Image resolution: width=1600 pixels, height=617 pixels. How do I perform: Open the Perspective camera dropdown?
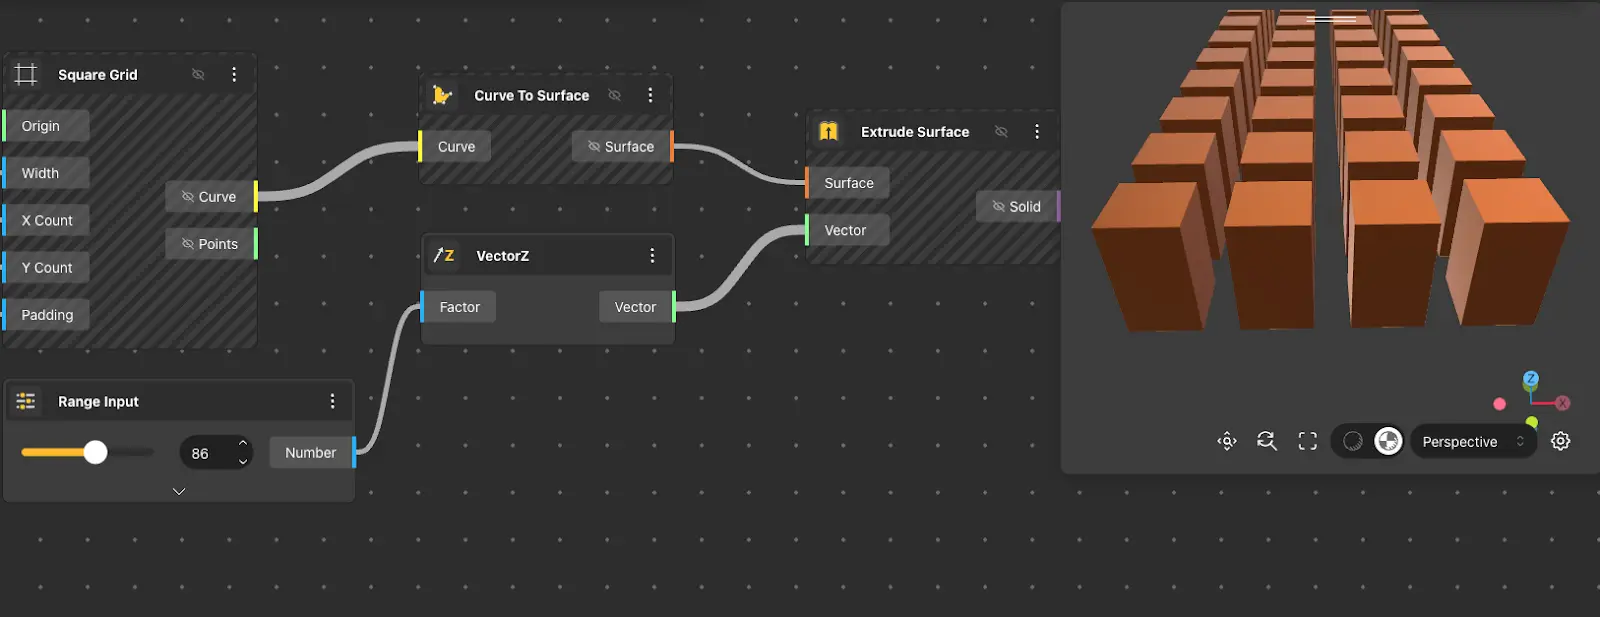point(1472,441)
